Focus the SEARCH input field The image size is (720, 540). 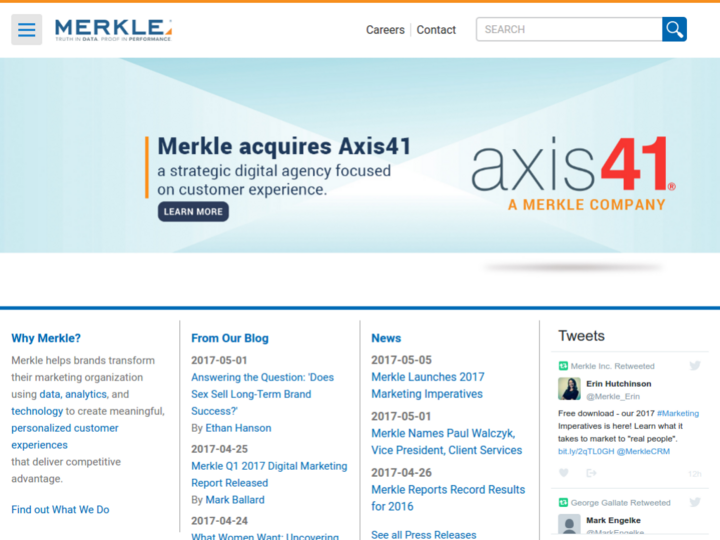coord(569,29)
